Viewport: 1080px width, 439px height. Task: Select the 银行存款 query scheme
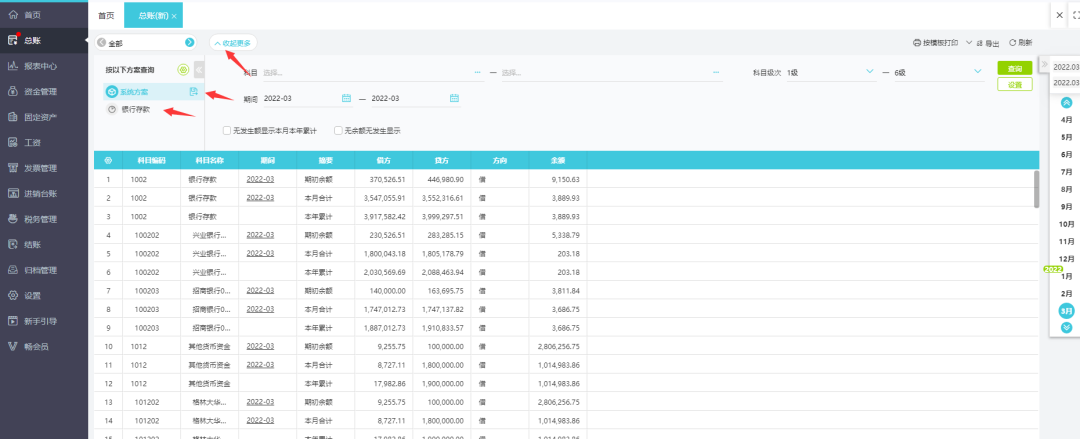pyautogui.click(x=135, y=110)
